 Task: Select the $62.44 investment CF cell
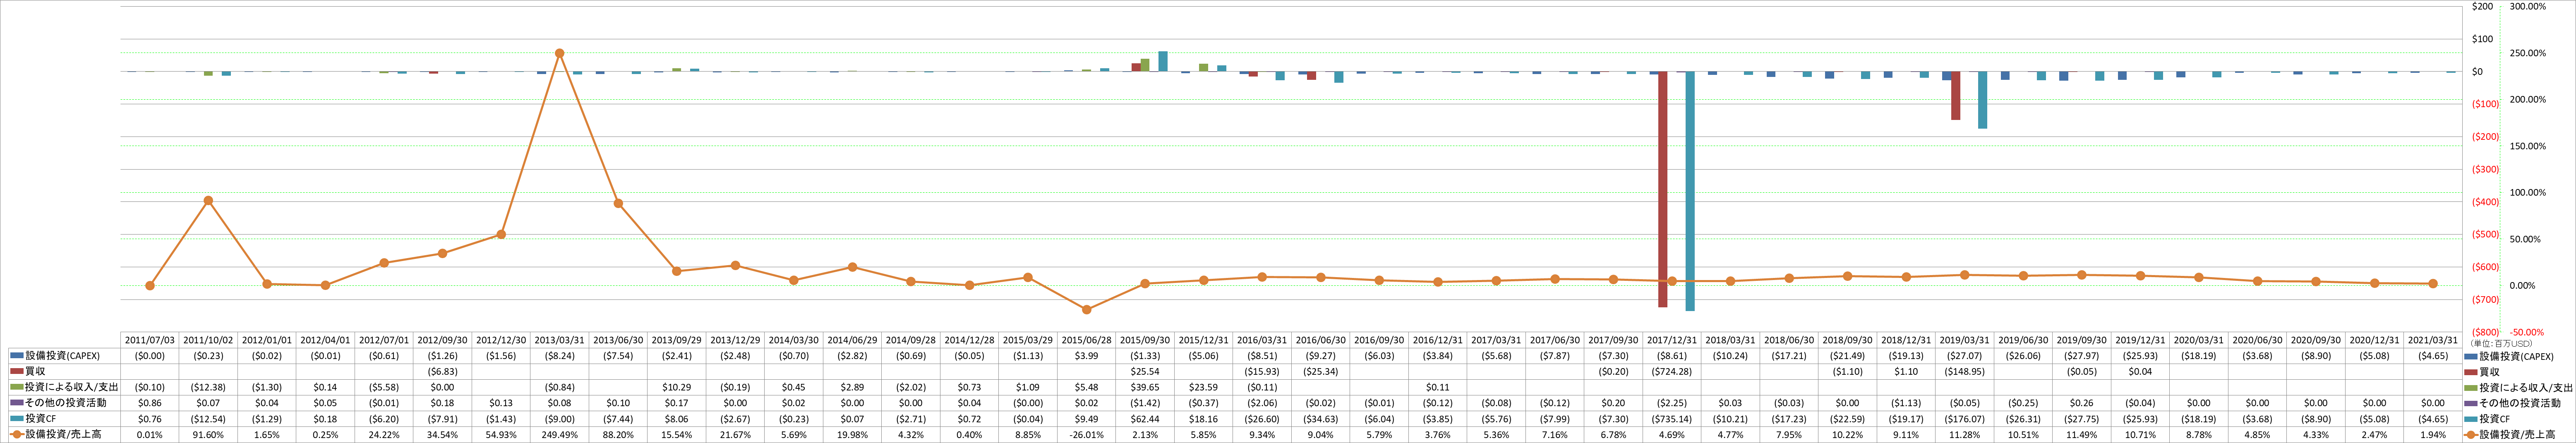[1144, 419]
